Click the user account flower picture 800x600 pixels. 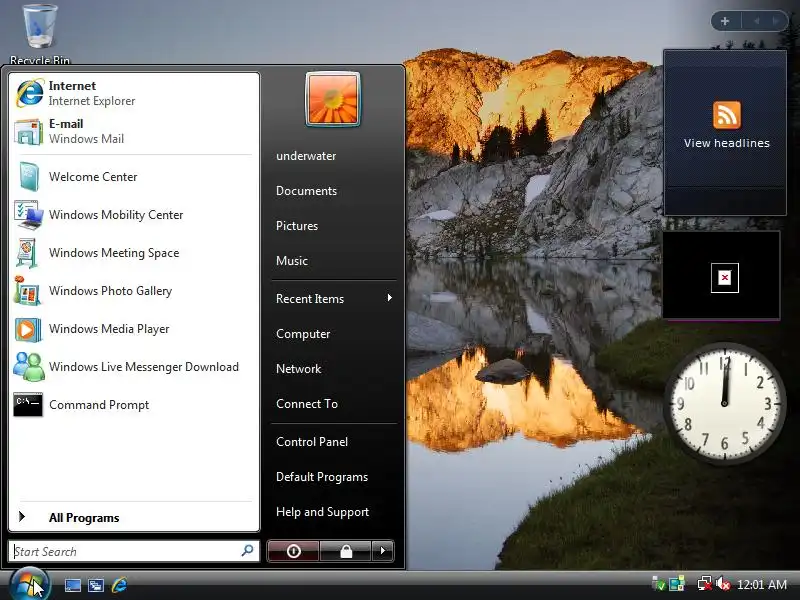pyautogui.click(x=333, y=99)
